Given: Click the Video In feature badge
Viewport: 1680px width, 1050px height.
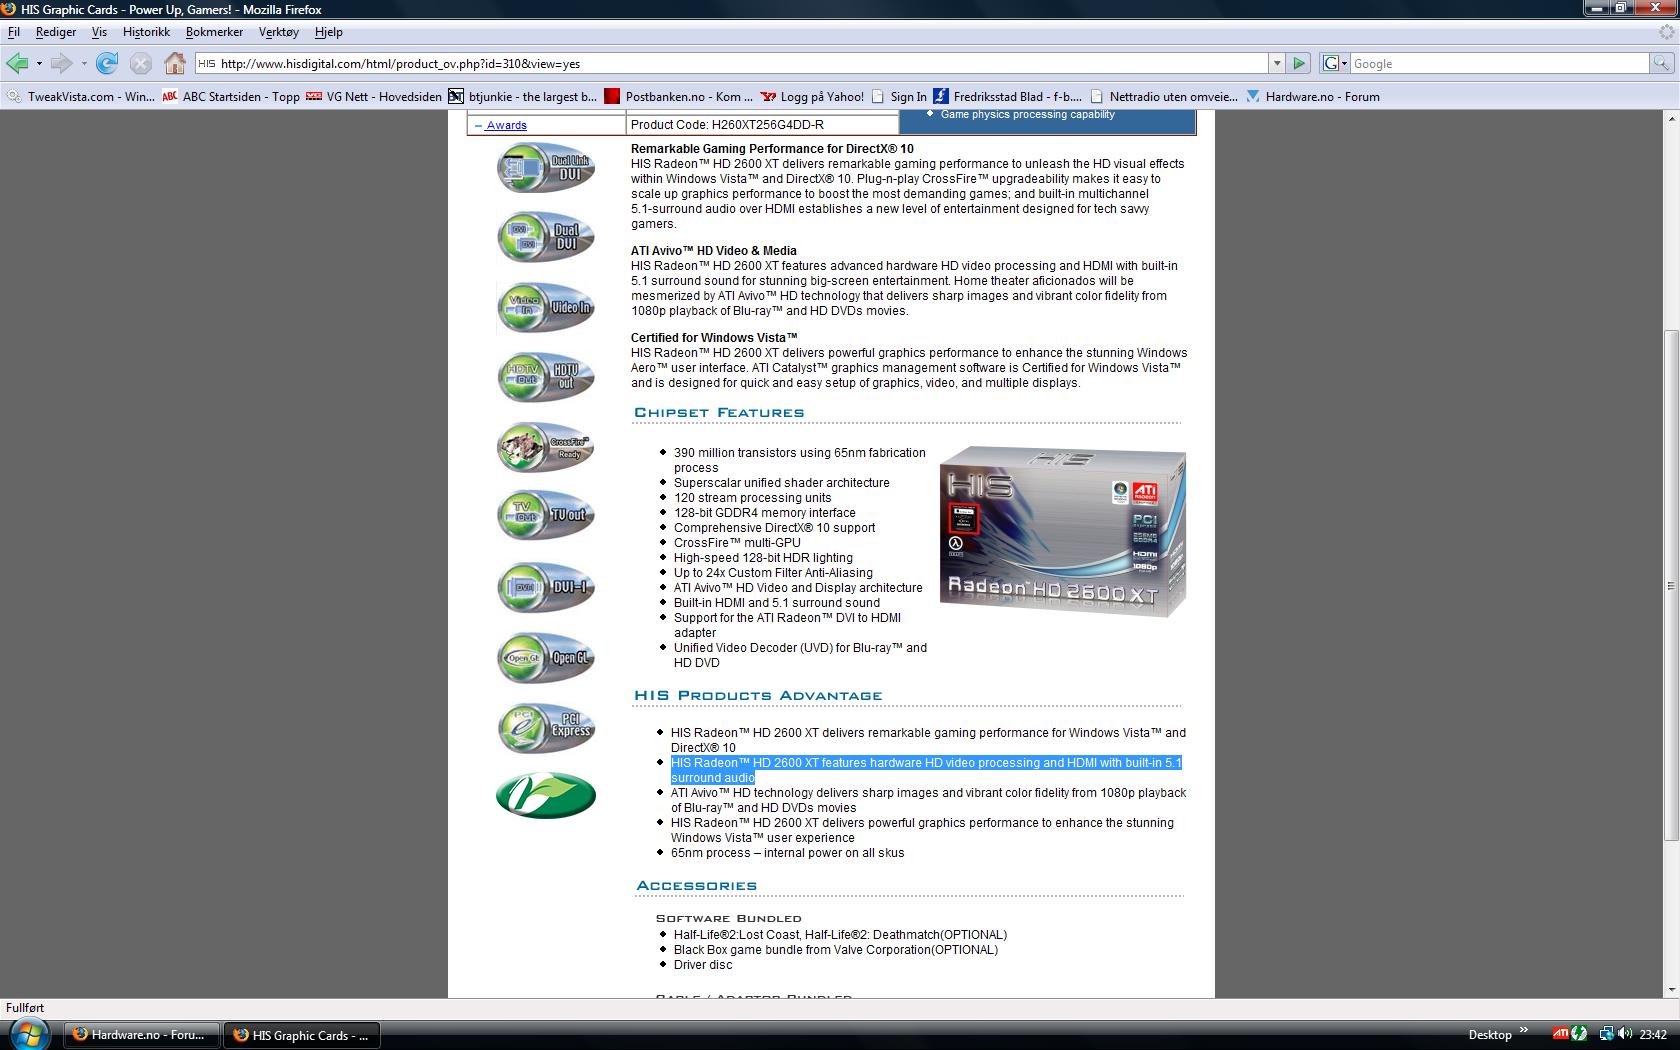Looking at the screenshot, I should 546,307.
